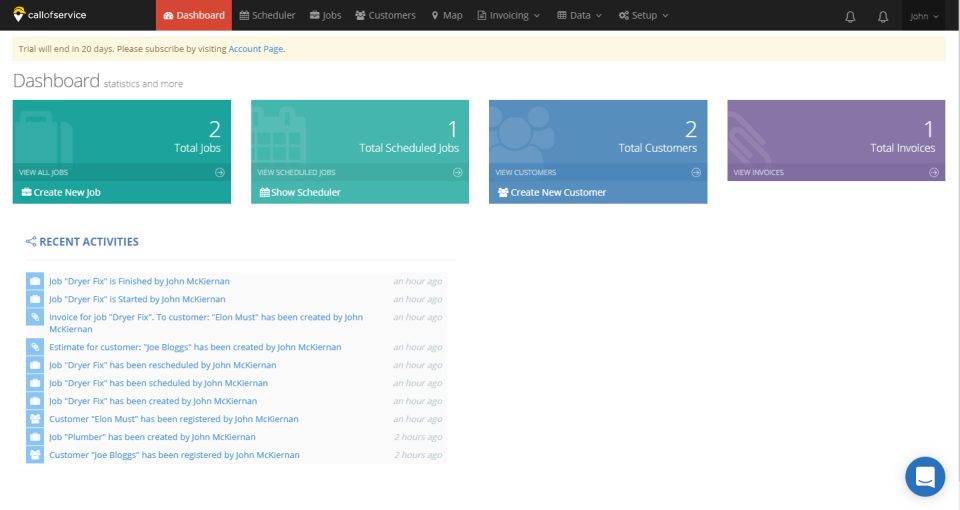
Task: Click people icon beside Elon Must registered
Action: 35,419
